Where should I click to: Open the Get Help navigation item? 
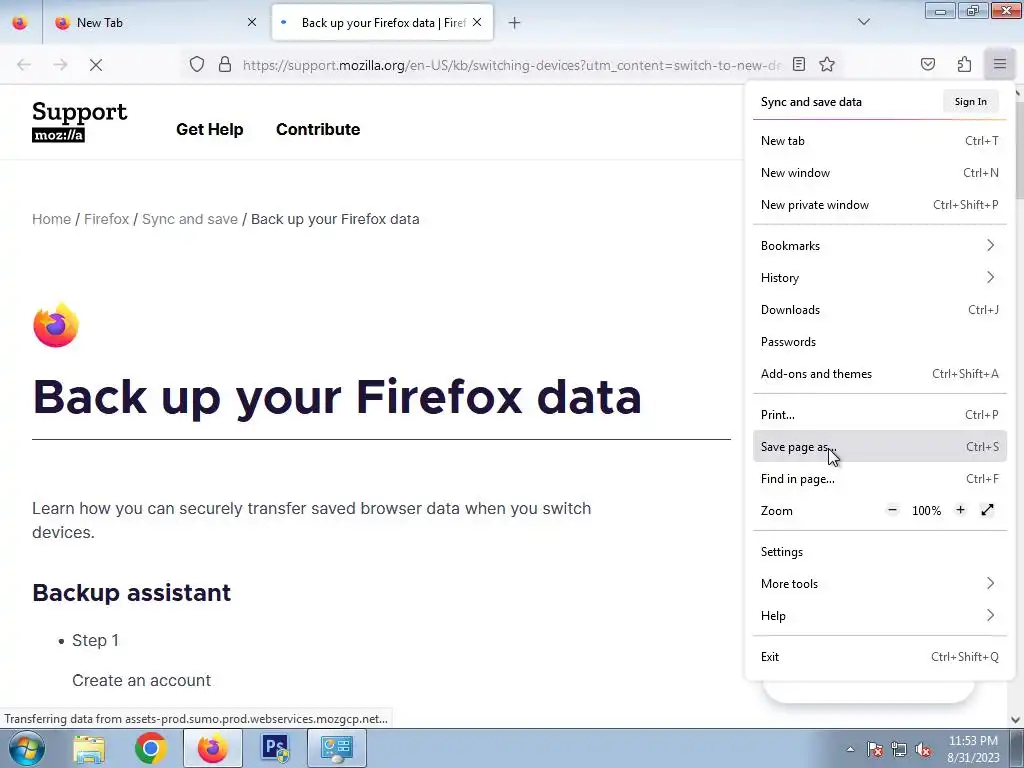tap(210, 129)
